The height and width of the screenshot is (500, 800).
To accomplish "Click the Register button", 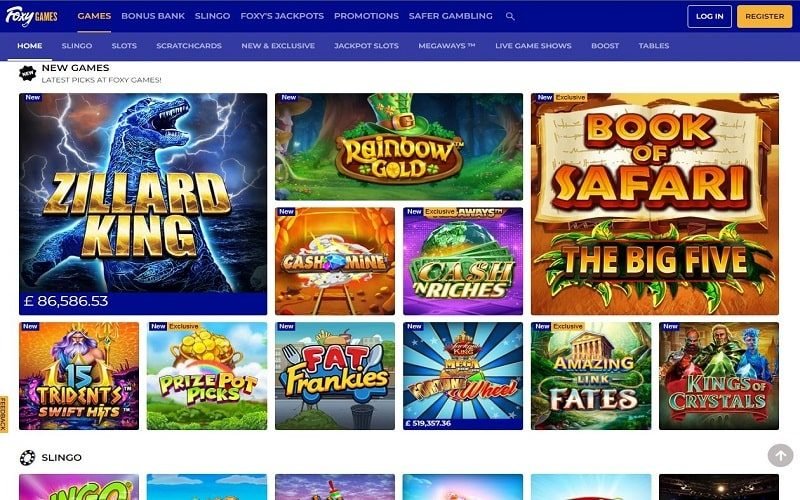I will coord(765,16).
